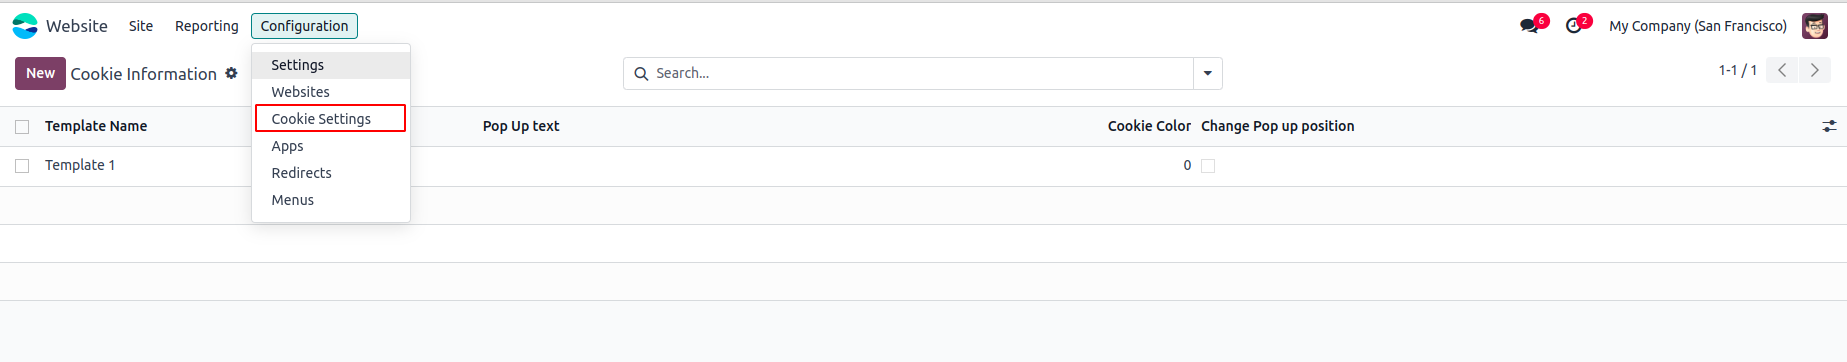1847x362 pixels.
Task: Open the Template 1 record
Action: (x=80, y=165)
